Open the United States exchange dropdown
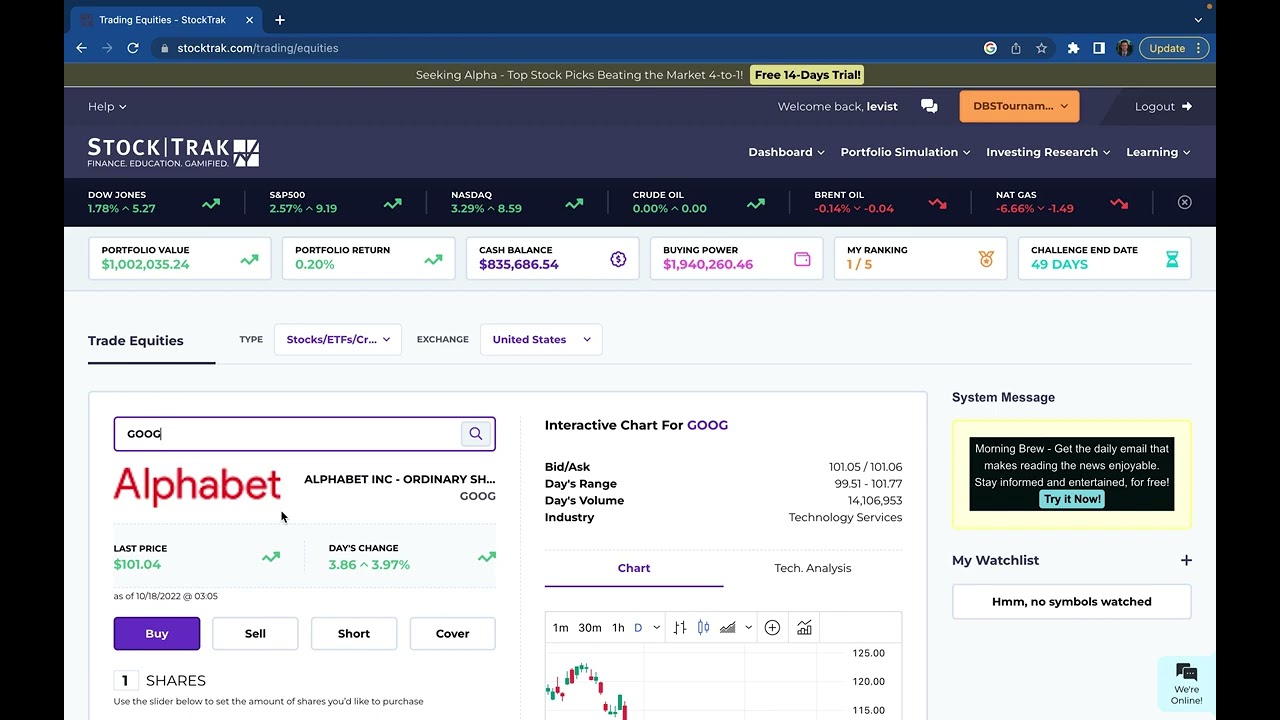Viewport: 1280px width, 720px height. tap(541, 339)
